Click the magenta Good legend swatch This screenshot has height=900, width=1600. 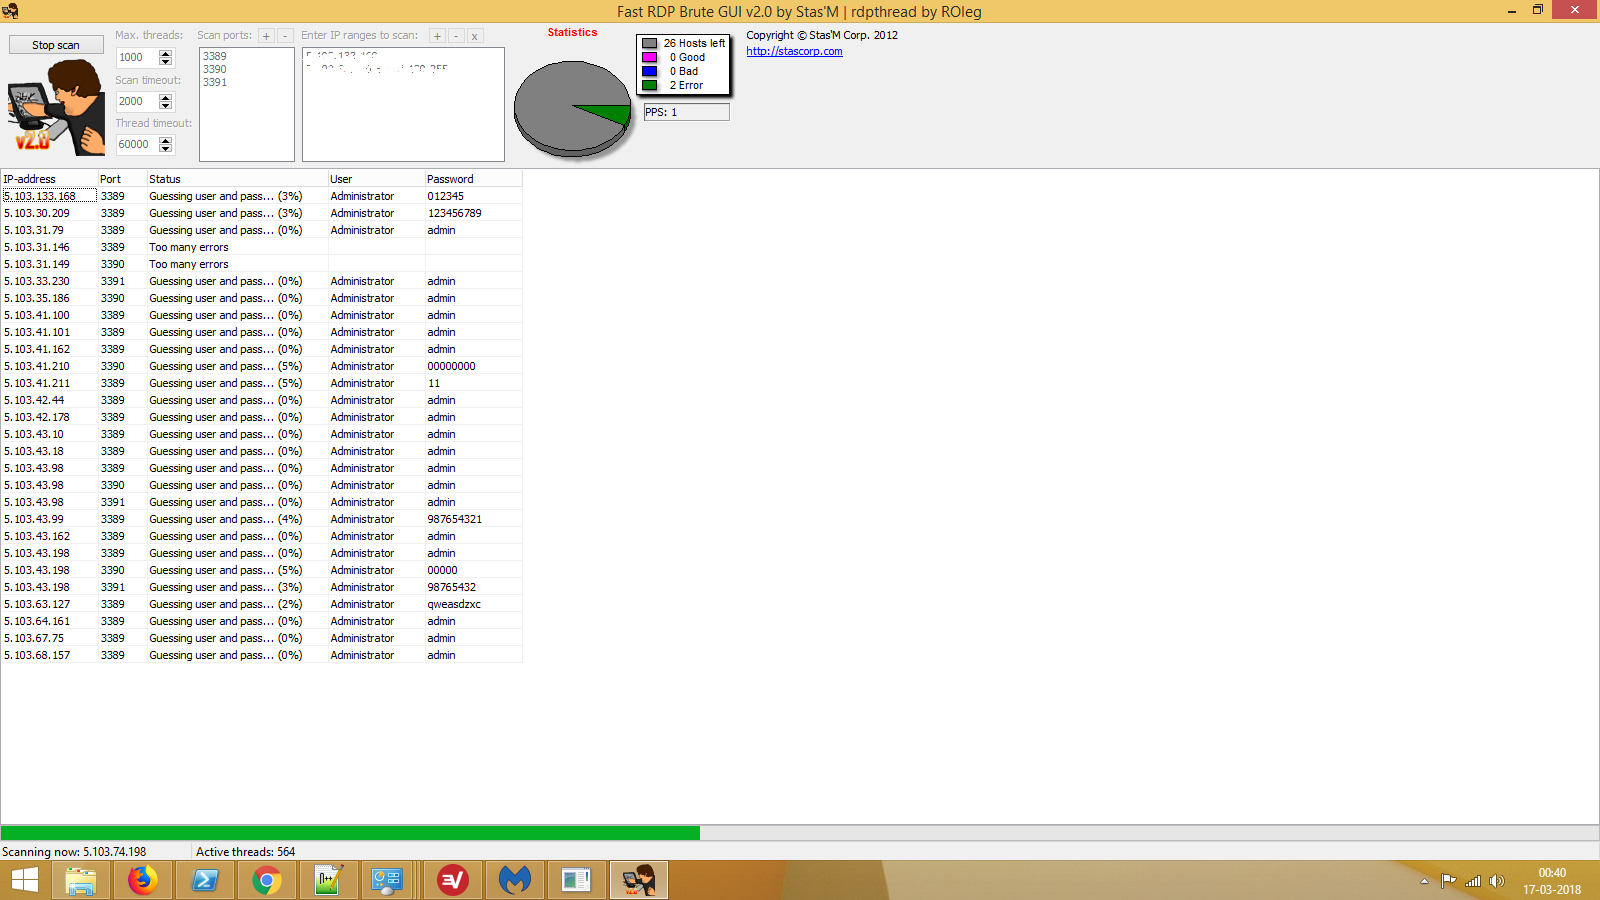[x=650, y=57]
